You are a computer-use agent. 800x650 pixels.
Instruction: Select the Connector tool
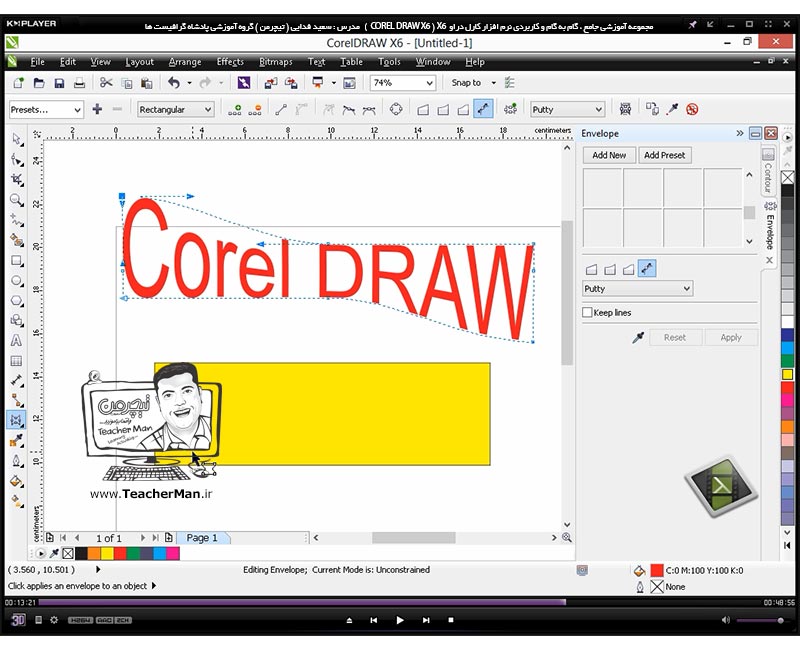16,401
